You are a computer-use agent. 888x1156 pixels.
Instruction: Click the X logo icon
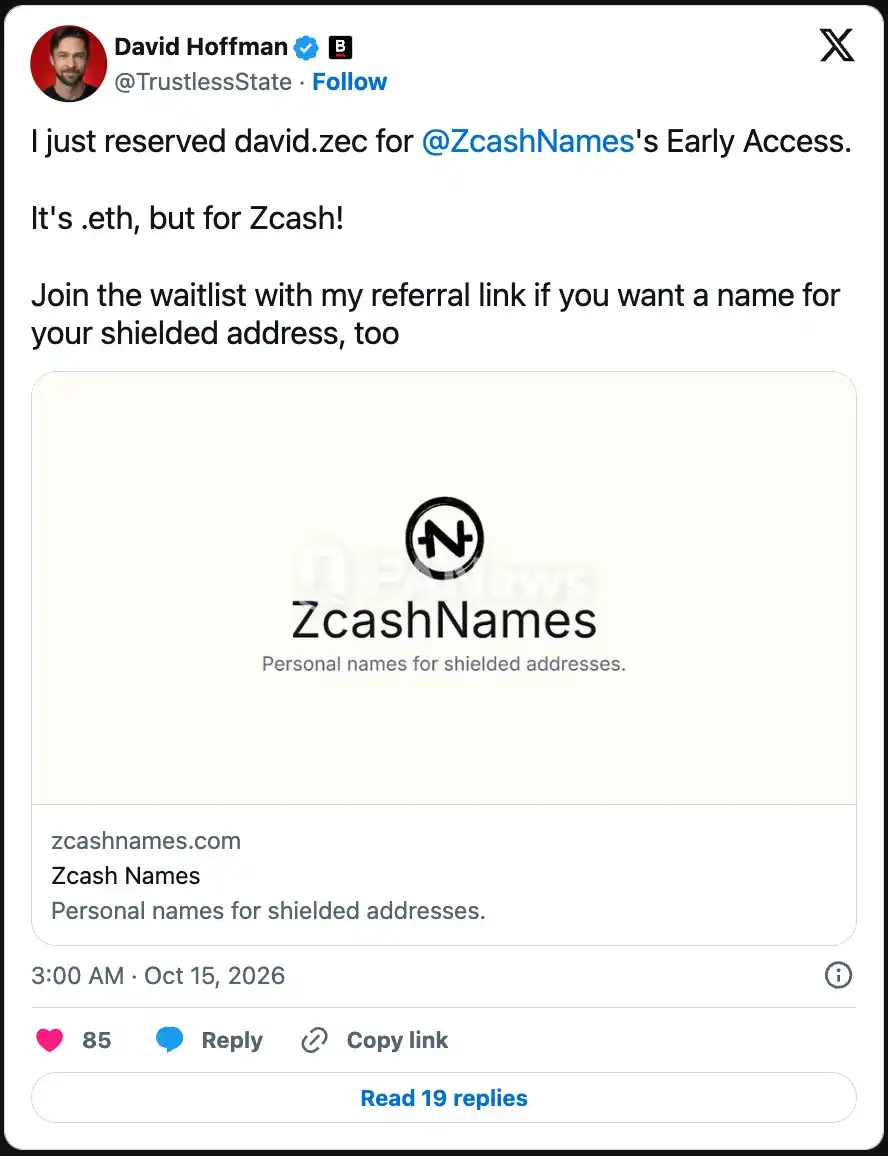pos(837,46)
